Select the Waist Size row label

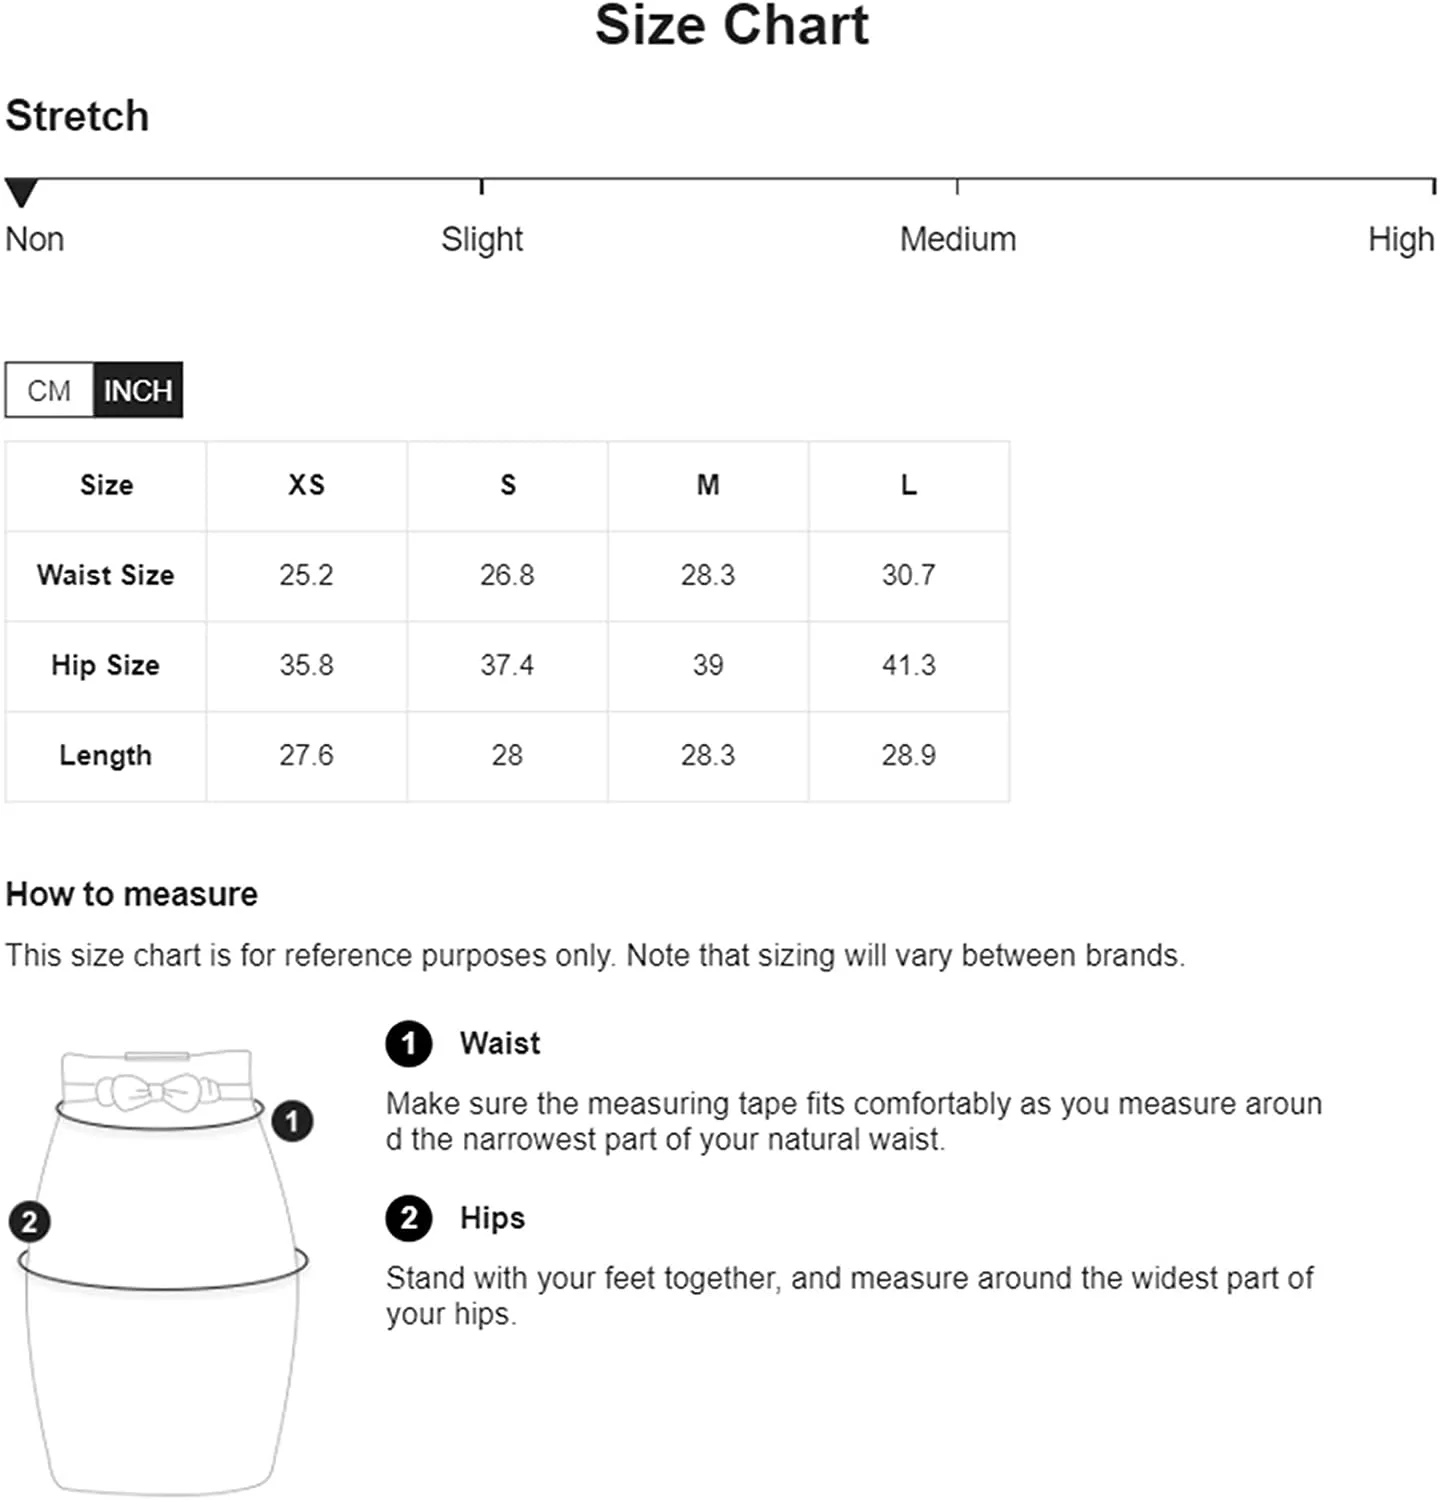pyautogui.click(x=106, y=575)
